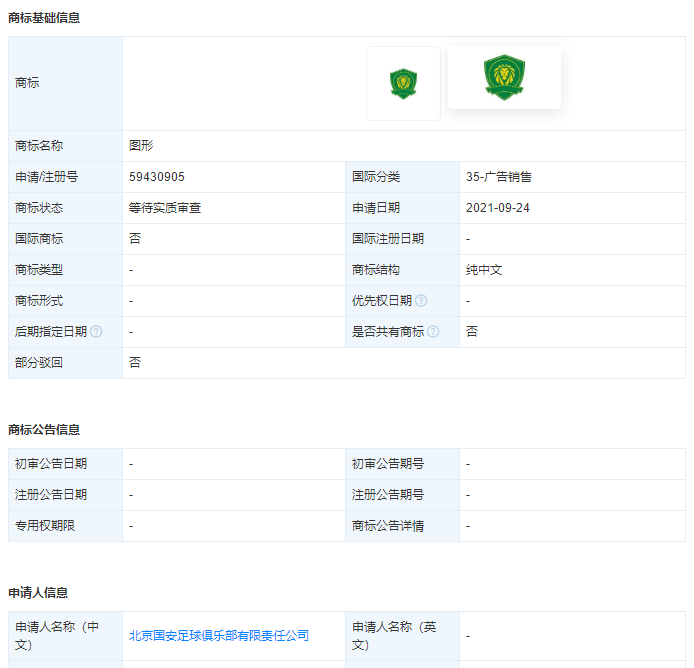Select the class value 35-广告销售

499,177
